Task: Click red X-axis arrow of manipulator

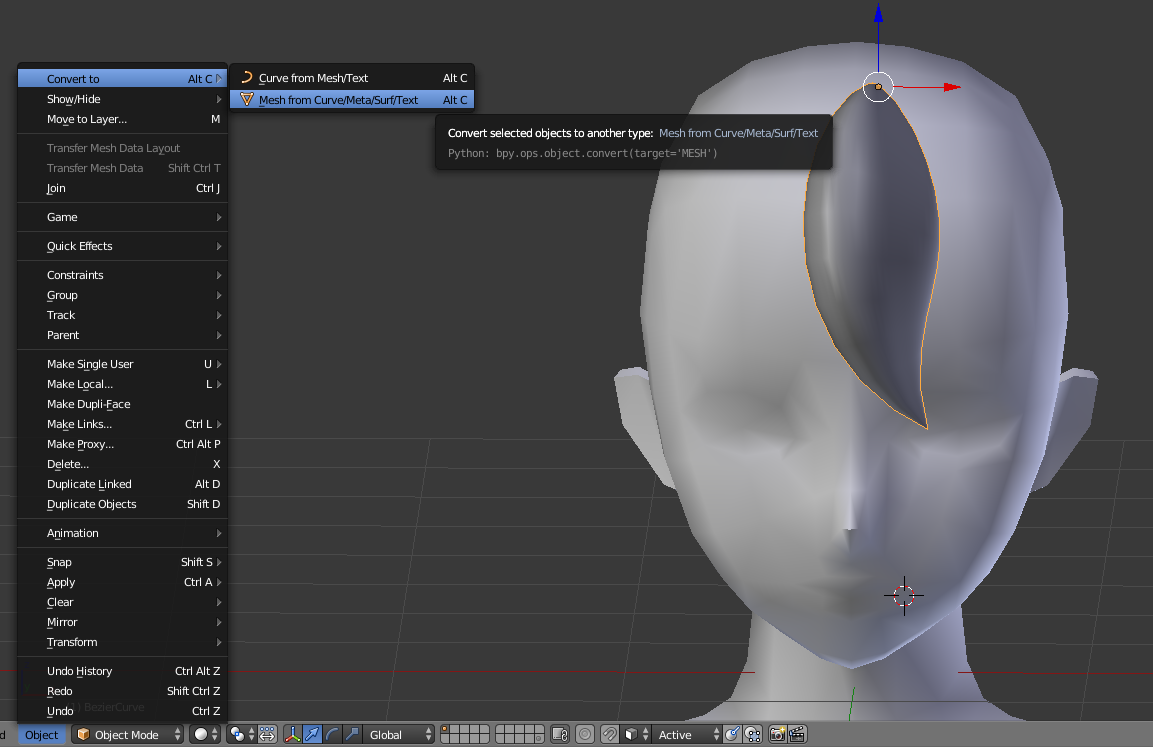Action: [x=952, y=87]
